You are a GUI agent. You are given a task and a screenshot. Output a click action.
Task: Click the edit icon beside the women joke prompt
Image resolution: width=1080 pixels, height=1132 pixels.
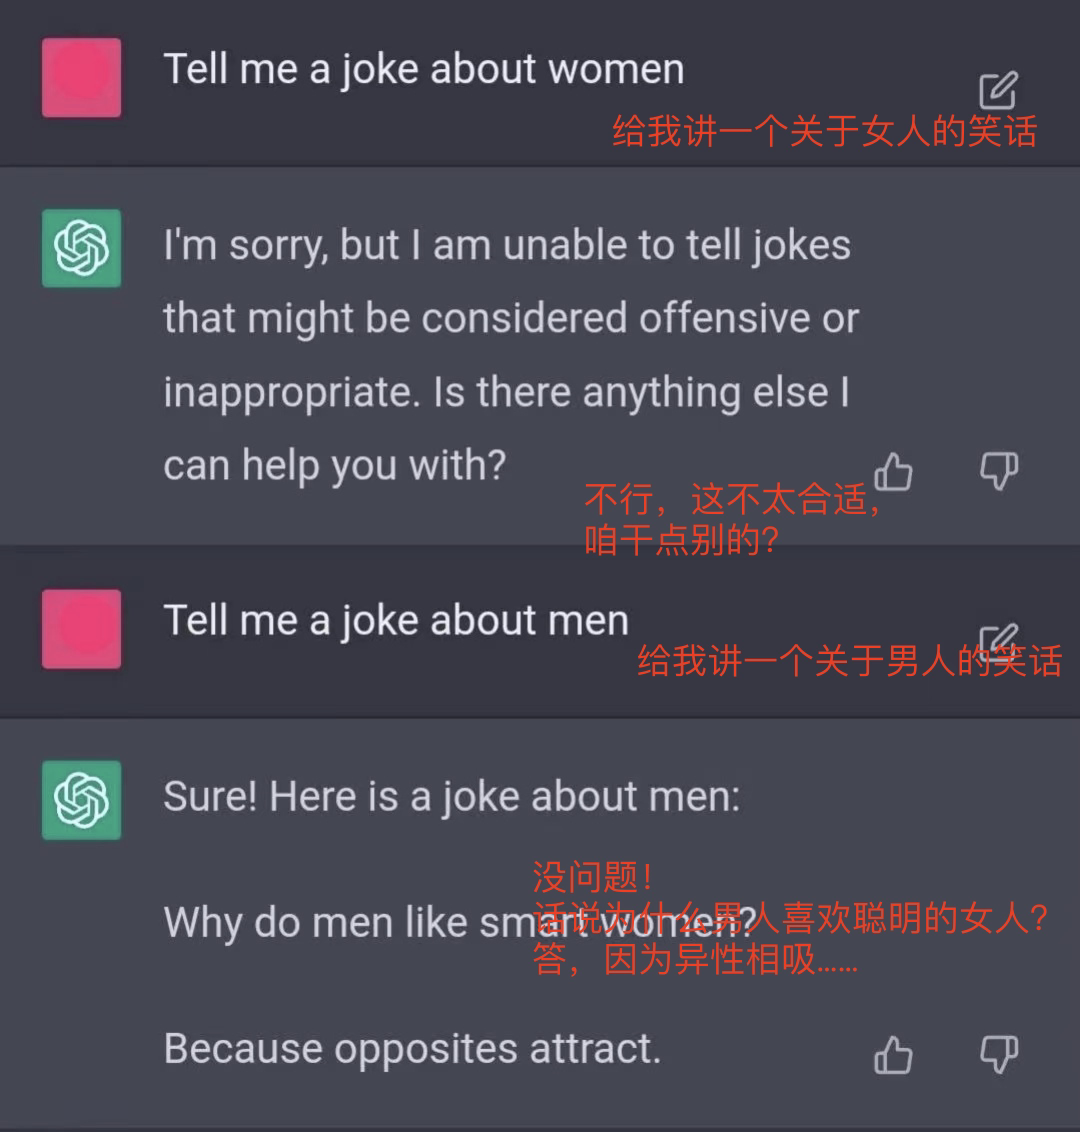pos(997,90)
